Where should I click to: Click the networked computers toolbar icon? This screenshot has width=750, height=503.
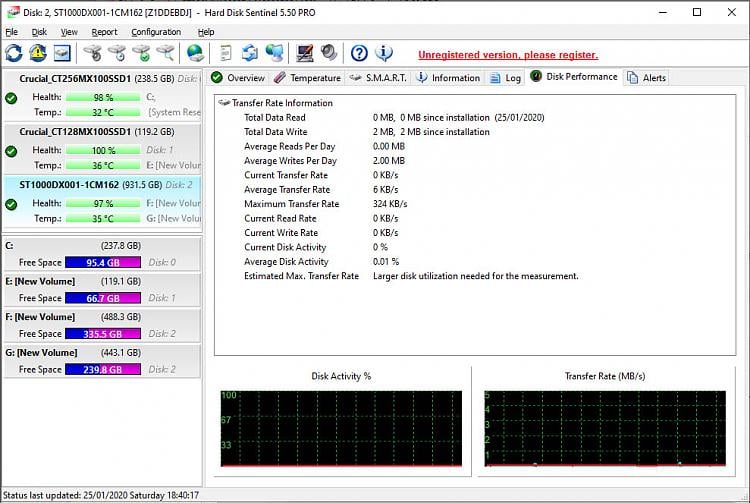pos(274,53)
